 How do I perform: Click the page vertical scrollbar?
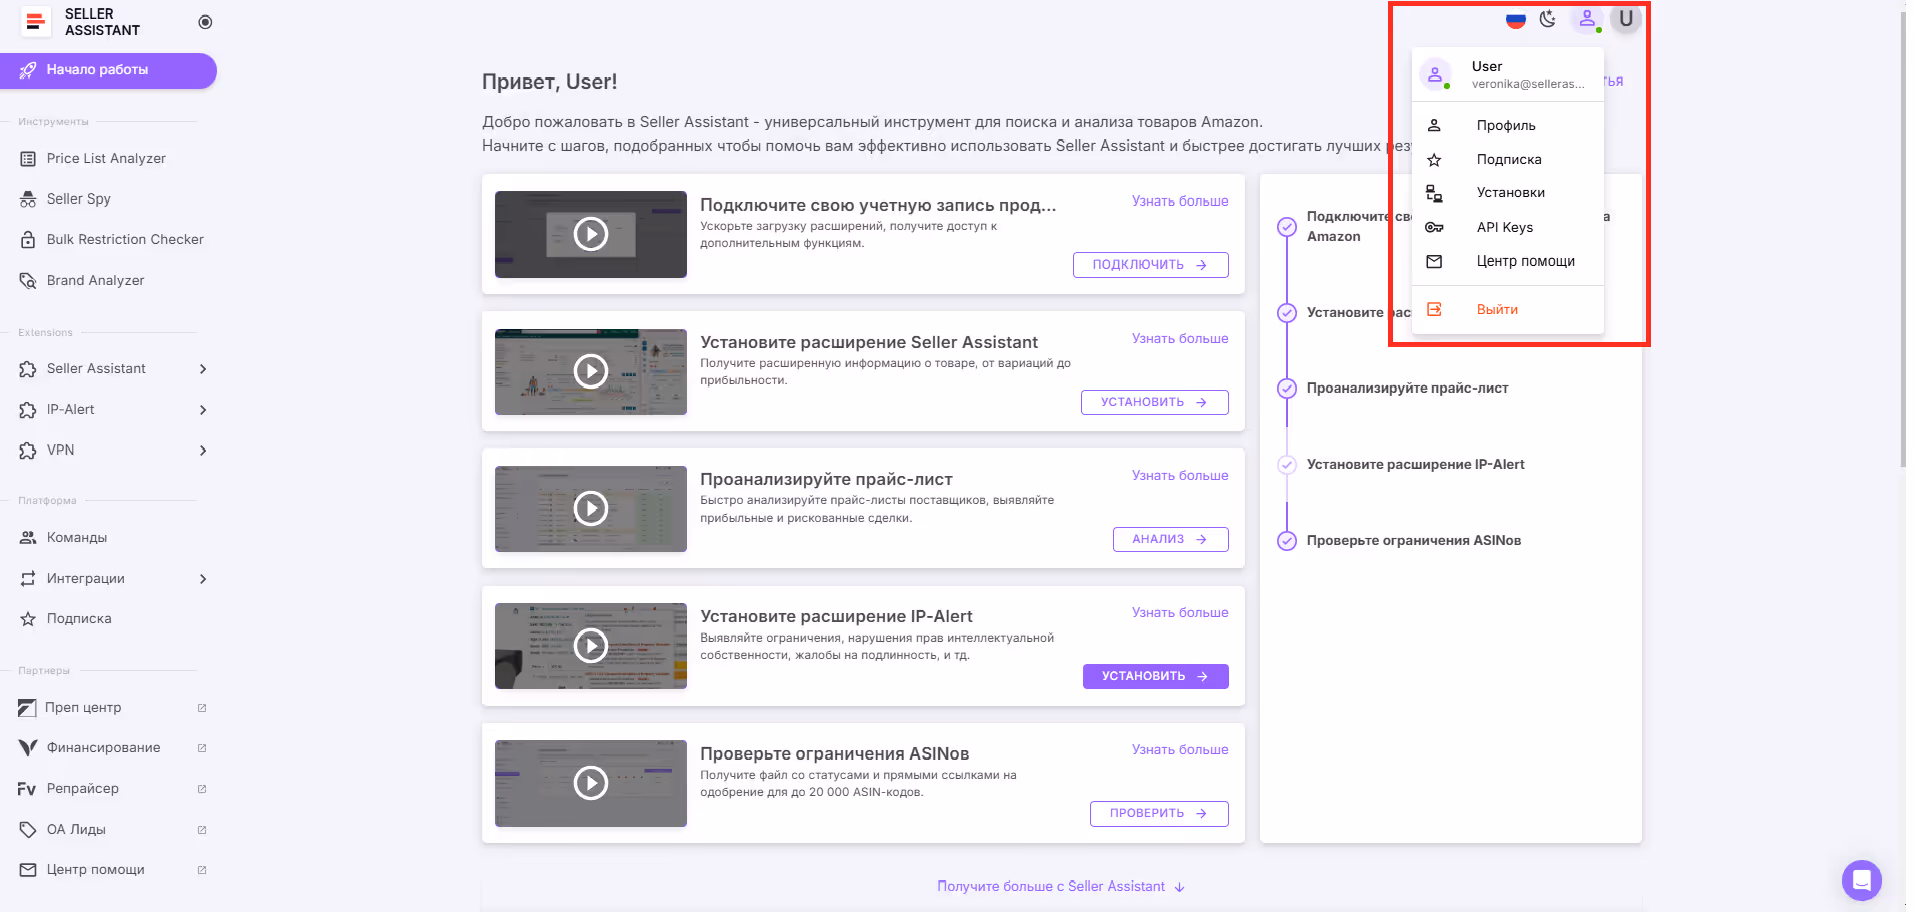pos(1903,240)
